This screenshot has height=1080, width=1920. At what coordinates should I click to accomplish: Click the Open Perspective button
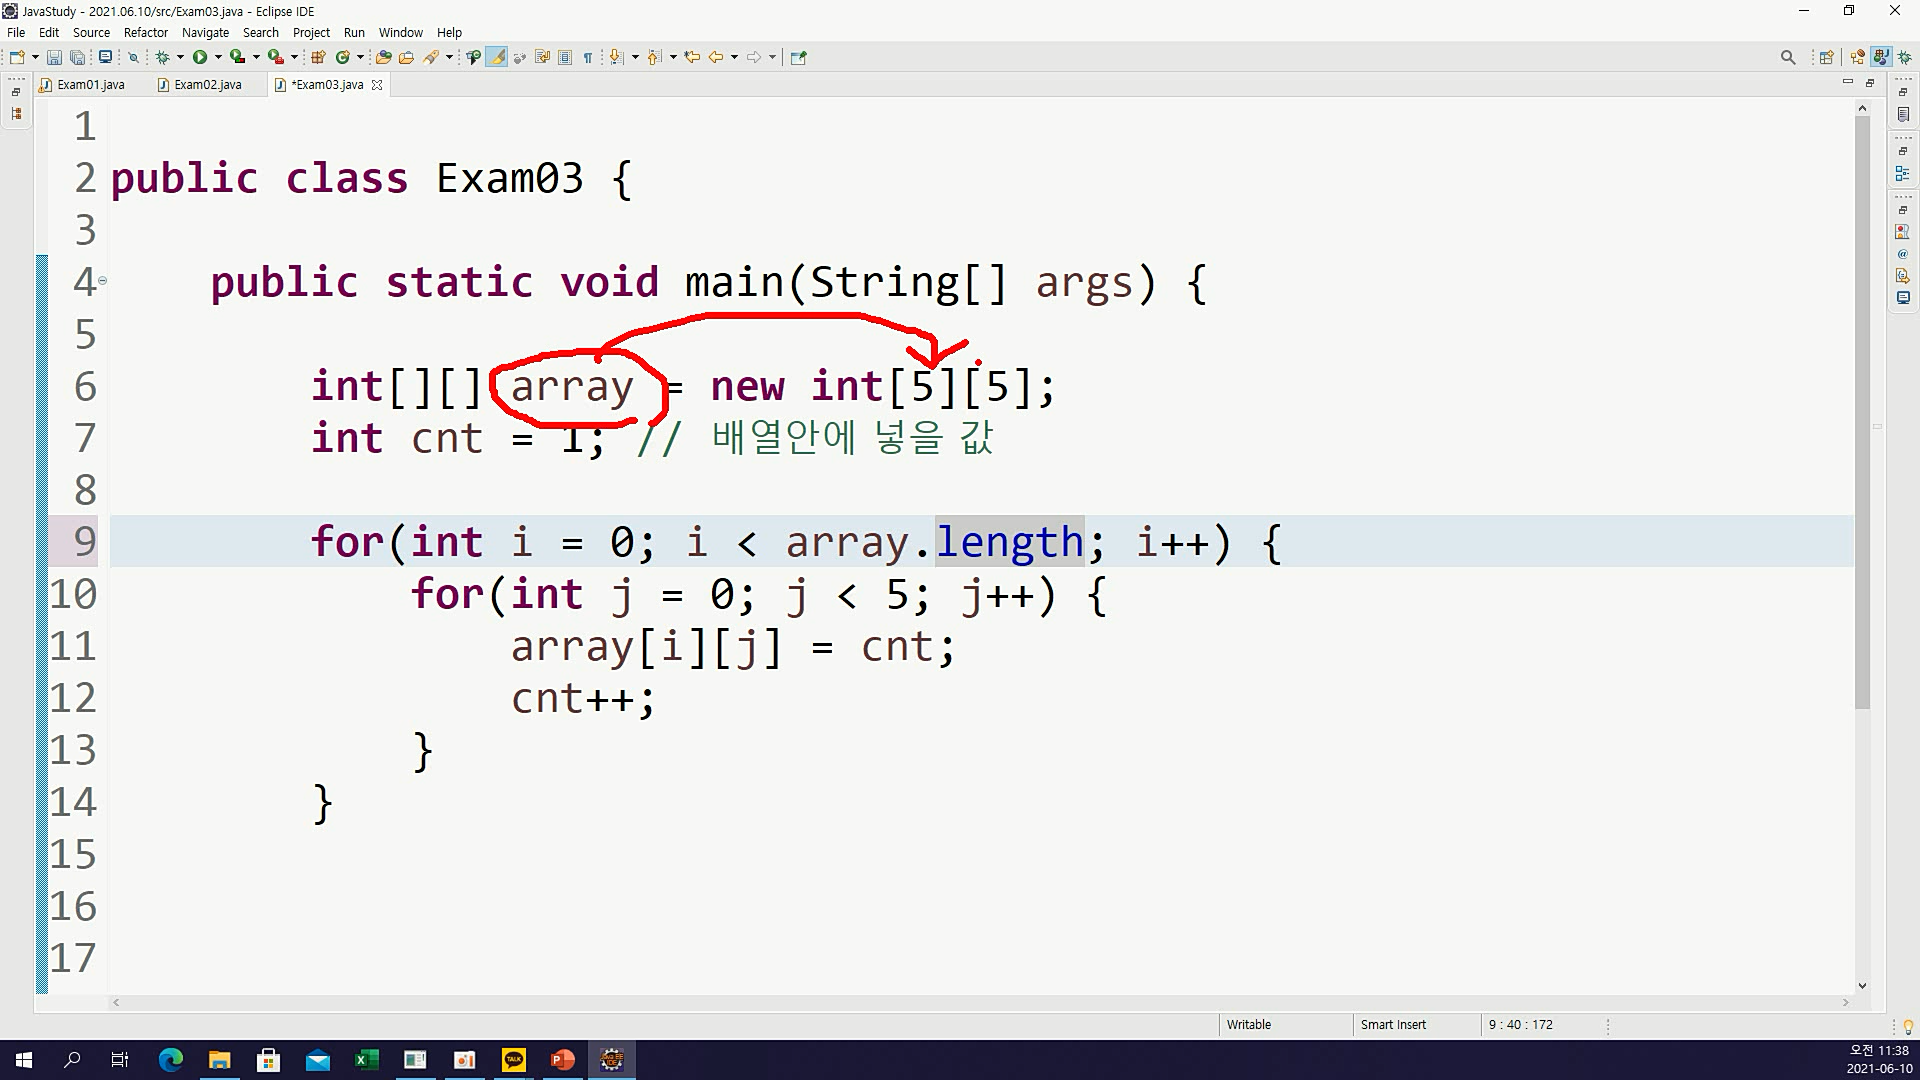[x=1826, y=57]
